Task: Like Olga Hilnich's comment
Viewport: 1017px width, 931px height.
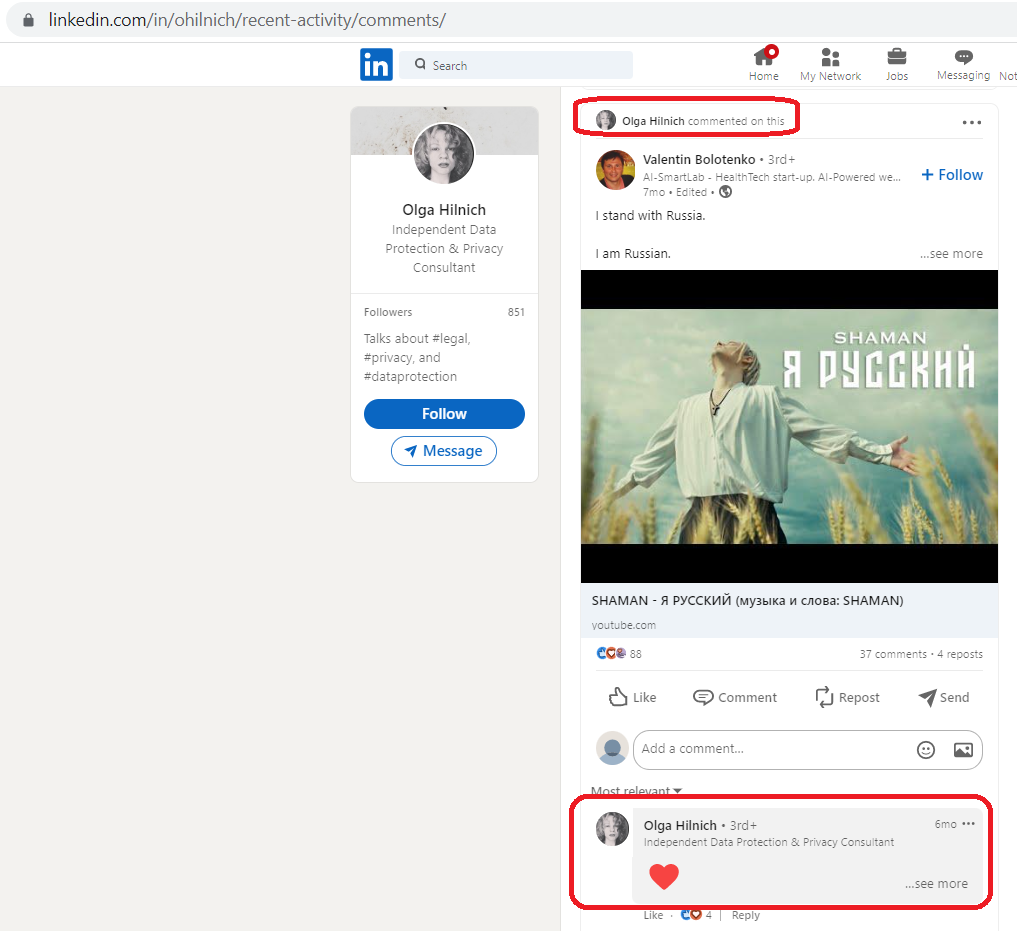Action: [x=653, y=915]
